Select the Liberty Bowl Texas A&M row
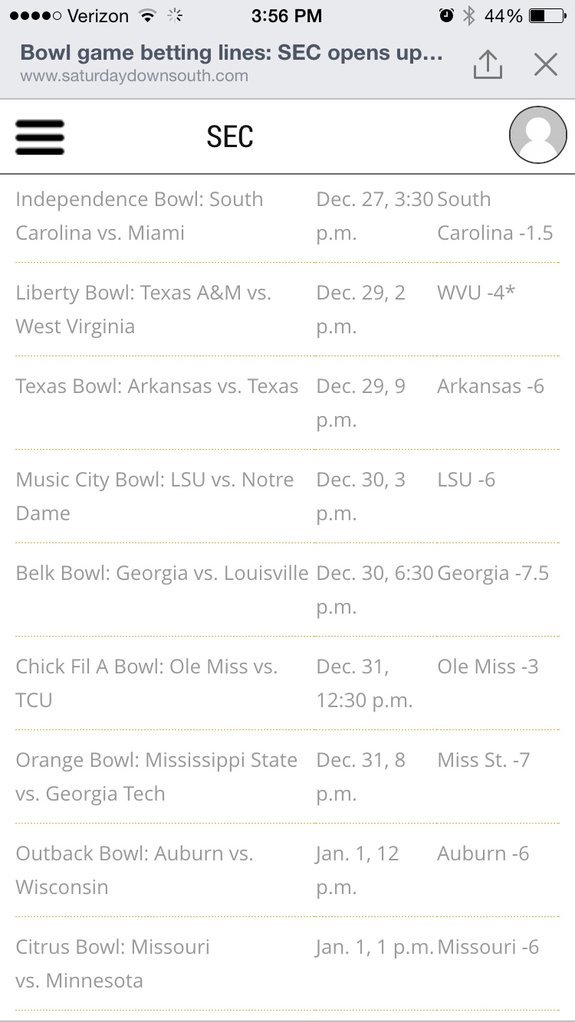Viewport: 575px width, 1022px height. tap(288, 310)
